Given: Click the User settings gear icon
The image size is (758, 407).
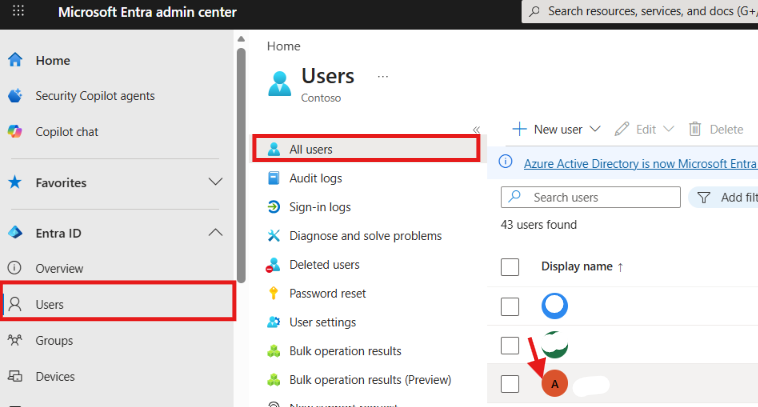Looking at the screenshot, I should (274, 322).
